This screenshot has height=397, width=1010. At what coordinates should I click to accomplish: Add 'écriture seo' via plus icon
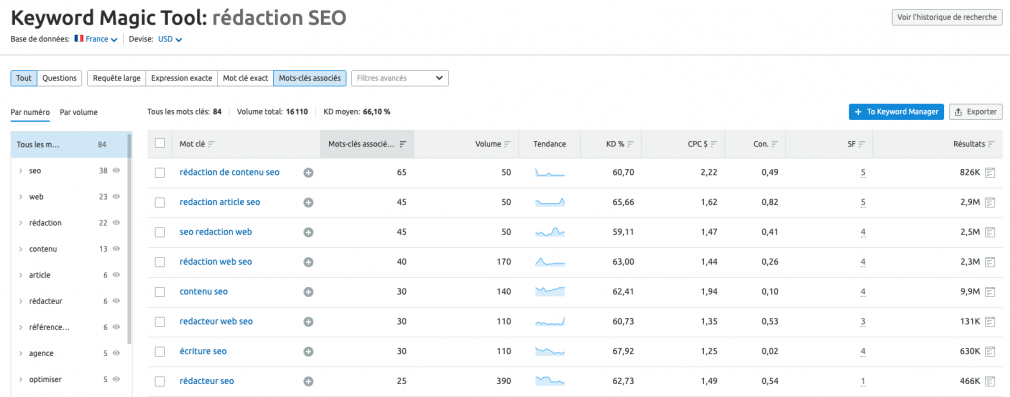(x=309, y=351)
